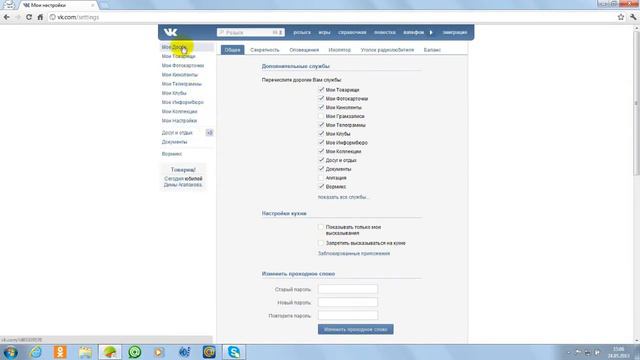Open Мои Настройки in the sidebar

coord(179,120)
